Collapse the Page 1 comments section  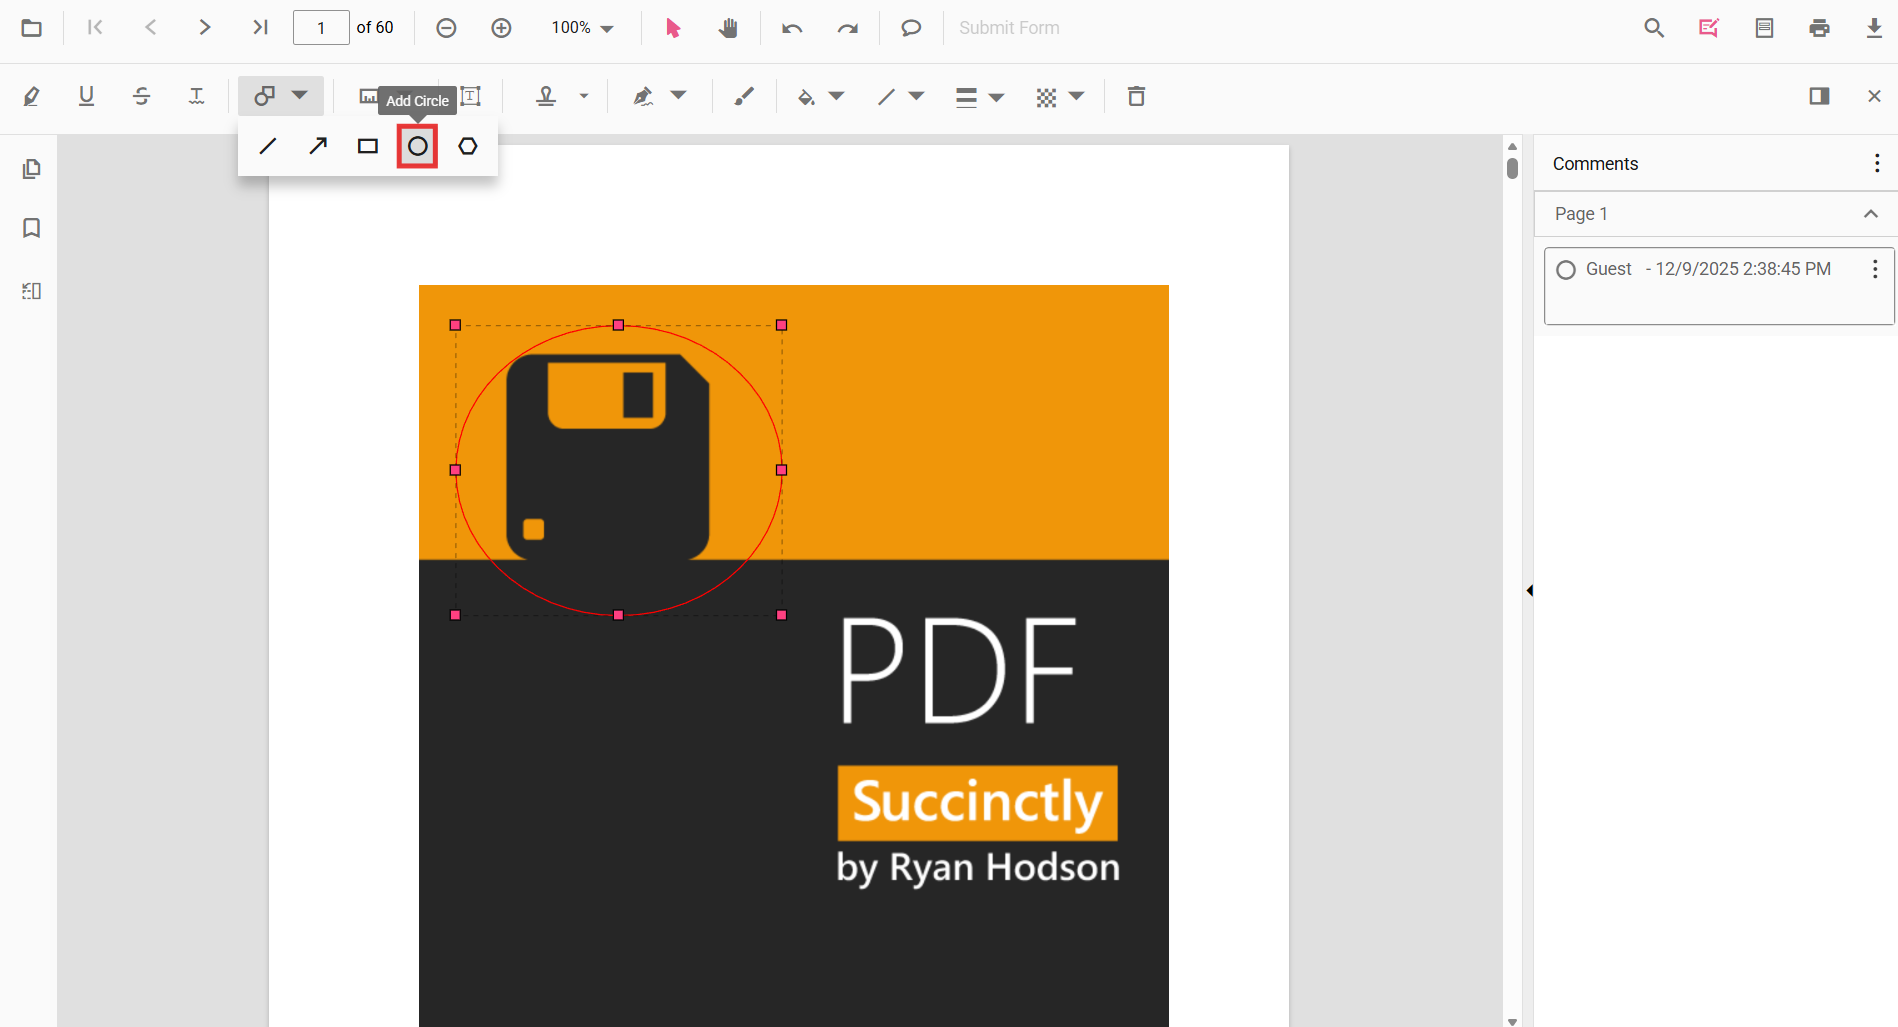[x=1870, y=214]
